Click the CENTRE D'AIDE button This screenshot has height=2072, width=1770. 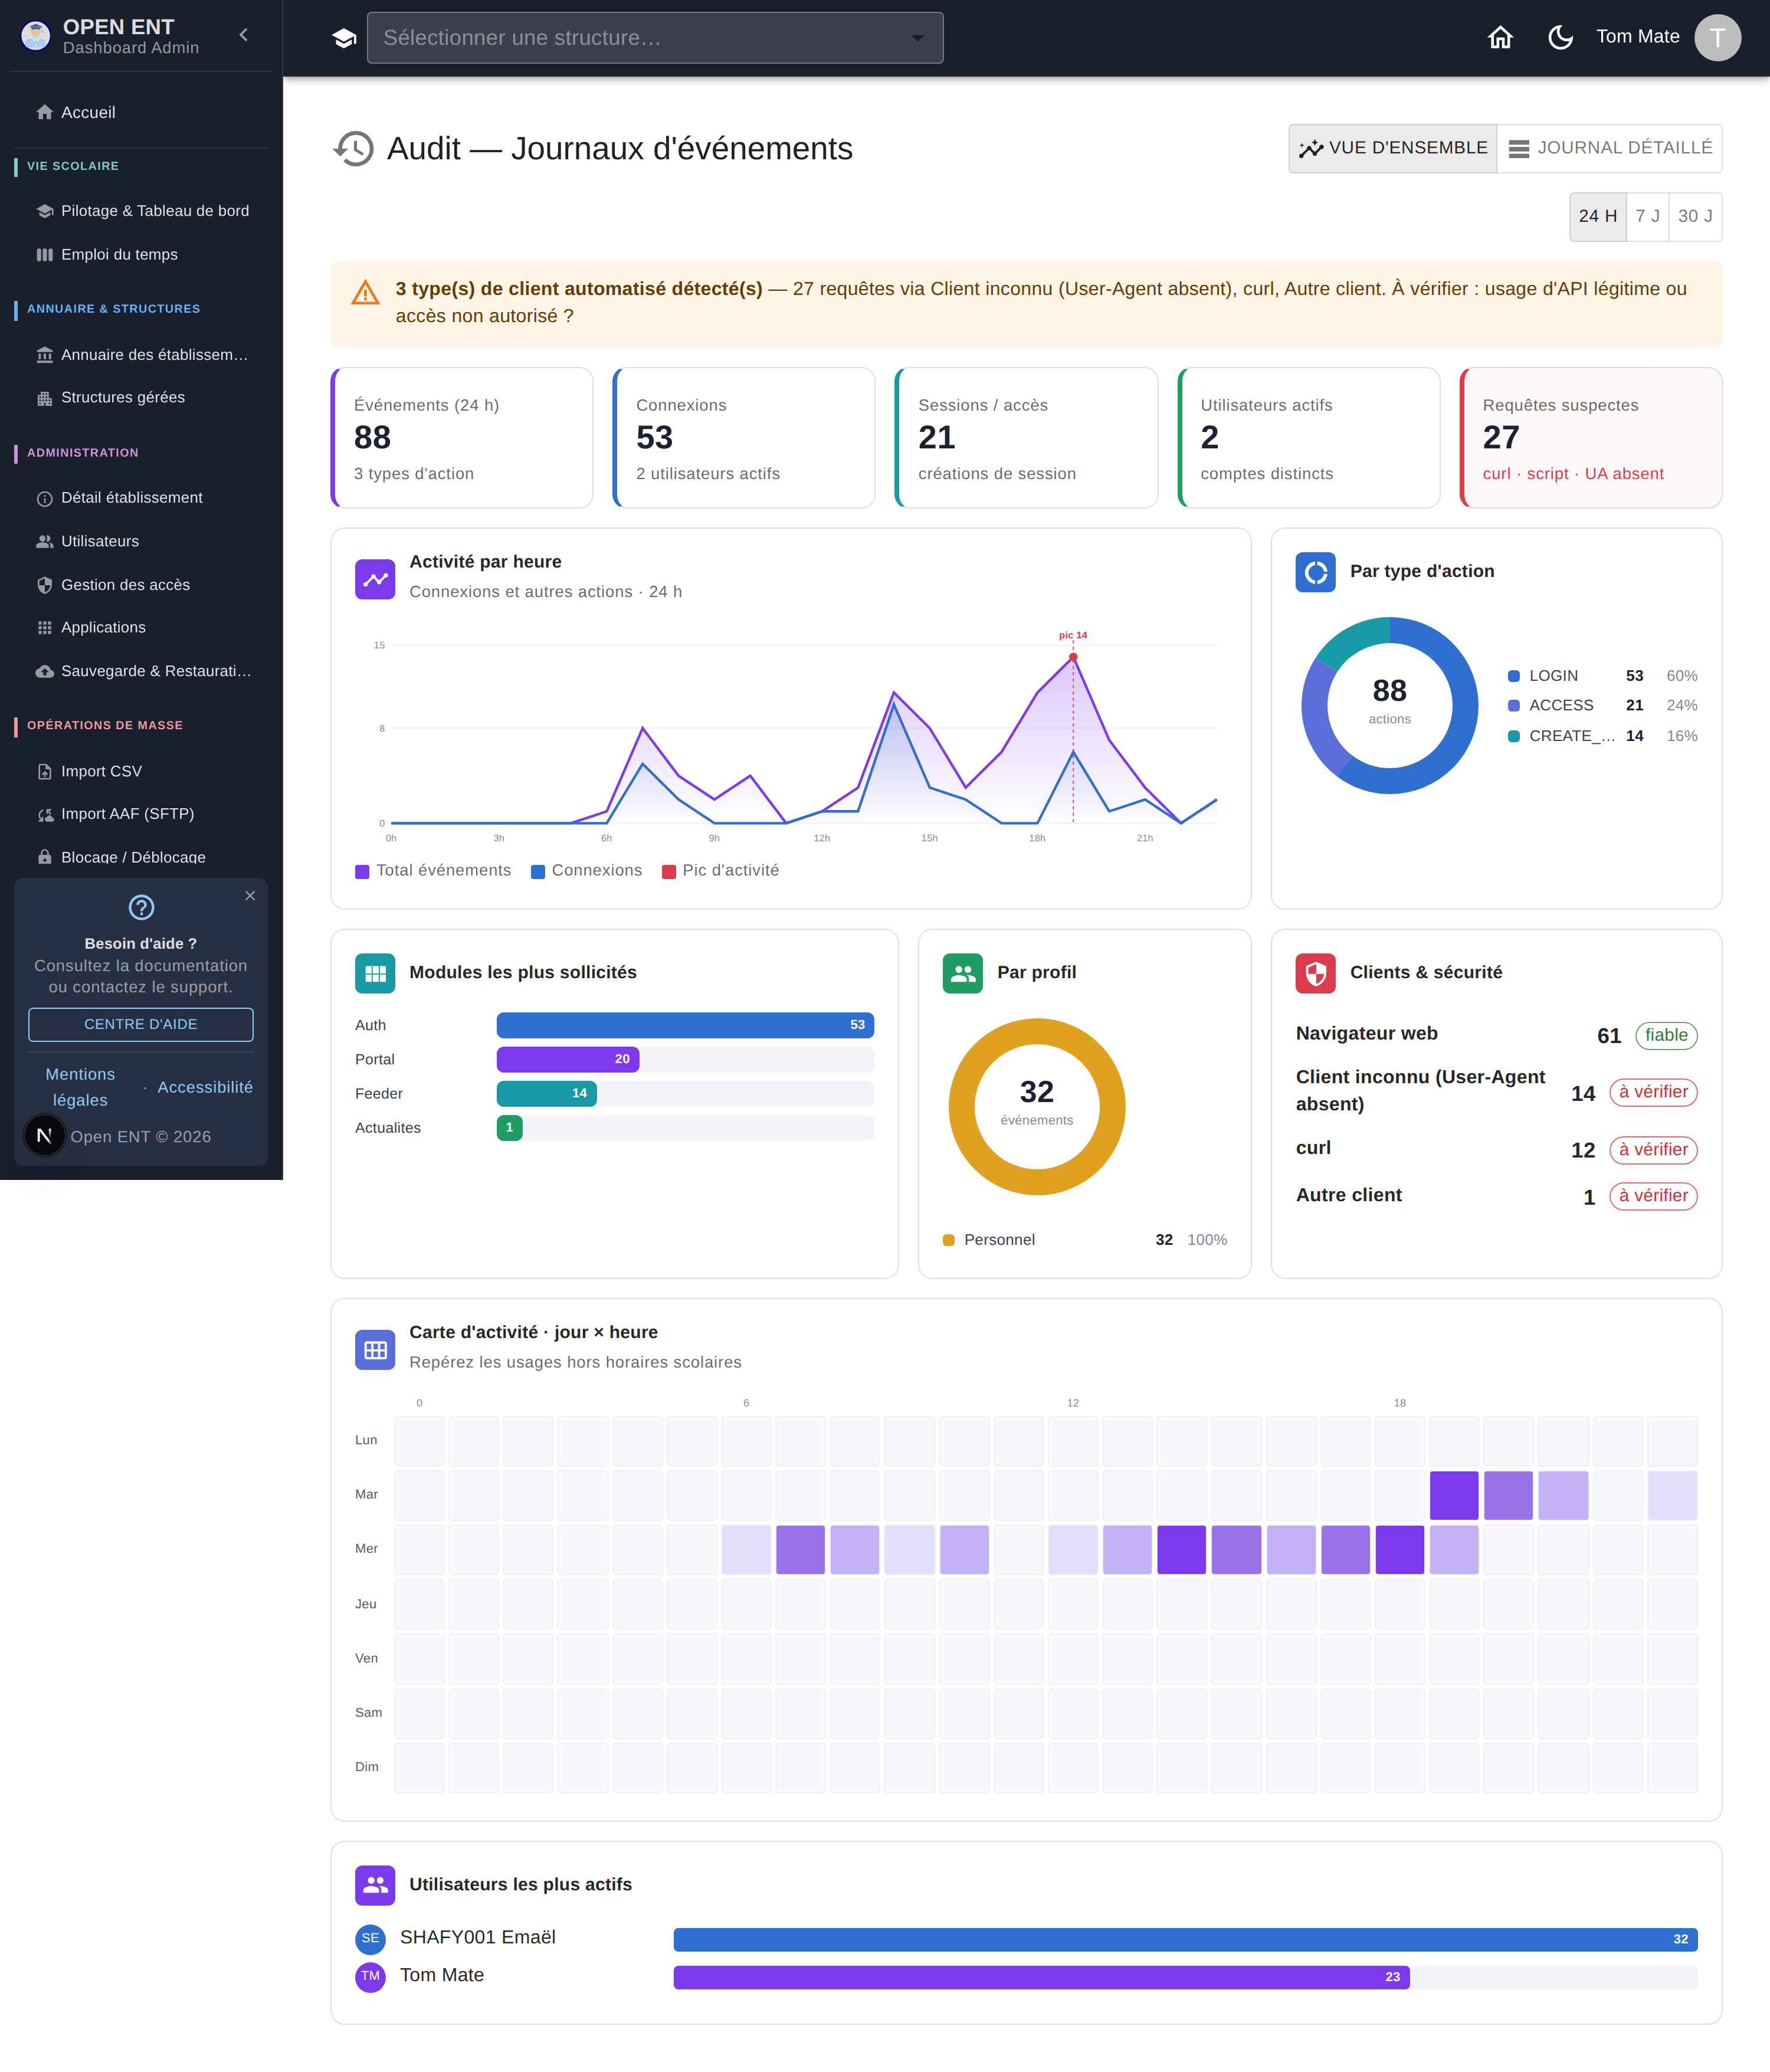tap(141, 1024)
